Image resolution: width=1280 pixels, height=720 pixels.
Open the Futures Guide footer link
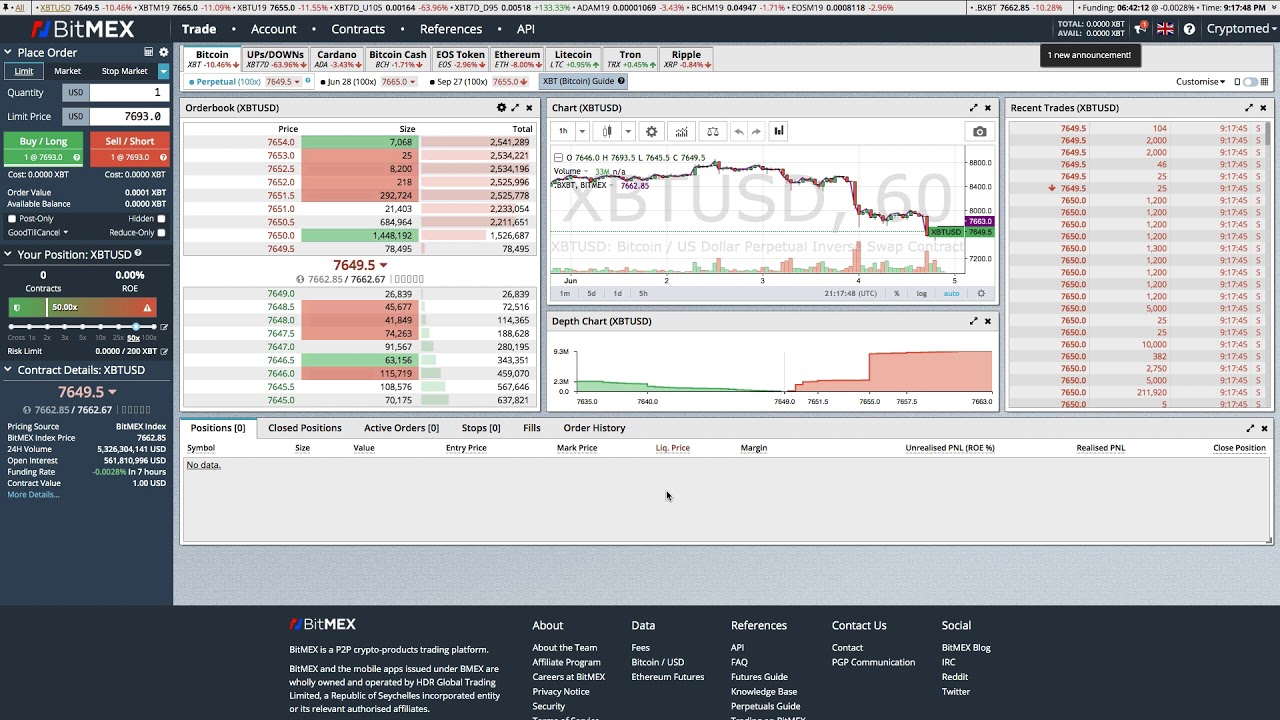(x=759, y=677)
